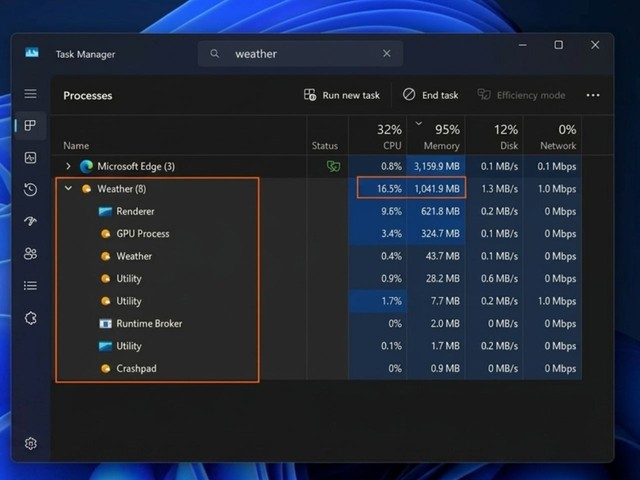This screenshot has height=480, width=640.
Task: Select the Utility row using 28.2 MB
Action: coord(318,278)
